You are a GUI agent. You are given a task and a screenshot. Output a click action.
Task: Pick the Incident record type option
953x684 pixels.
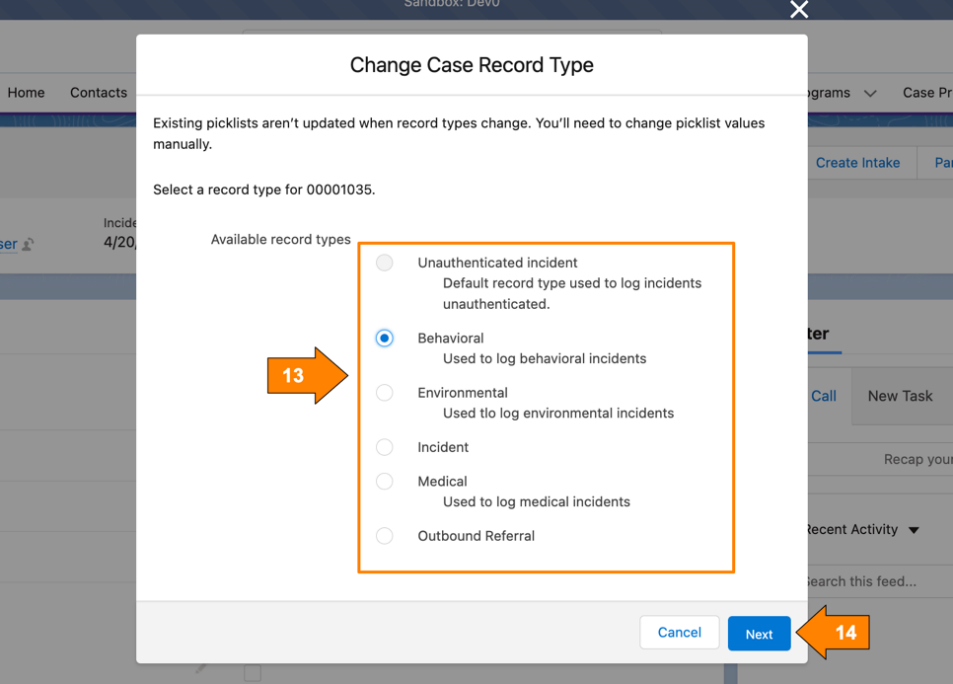pyautogui.click(x=384, y=447)
